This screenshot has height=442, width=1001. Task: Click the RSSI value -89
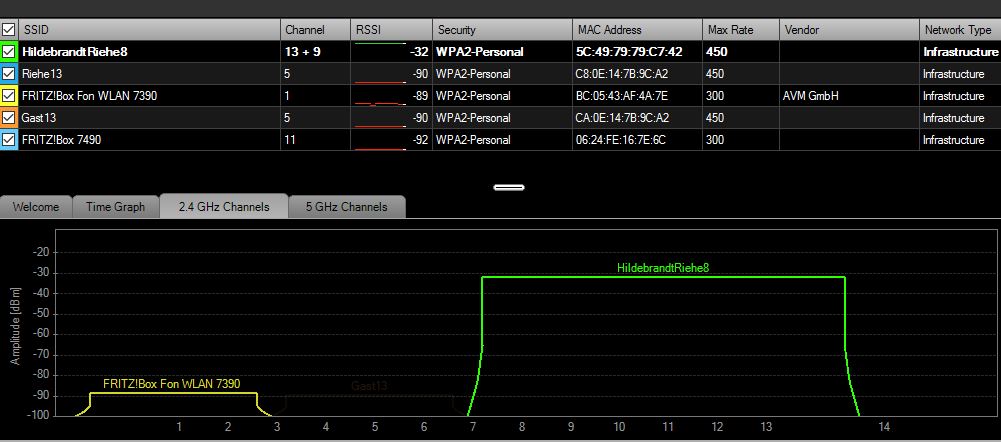tap(419, 96)
